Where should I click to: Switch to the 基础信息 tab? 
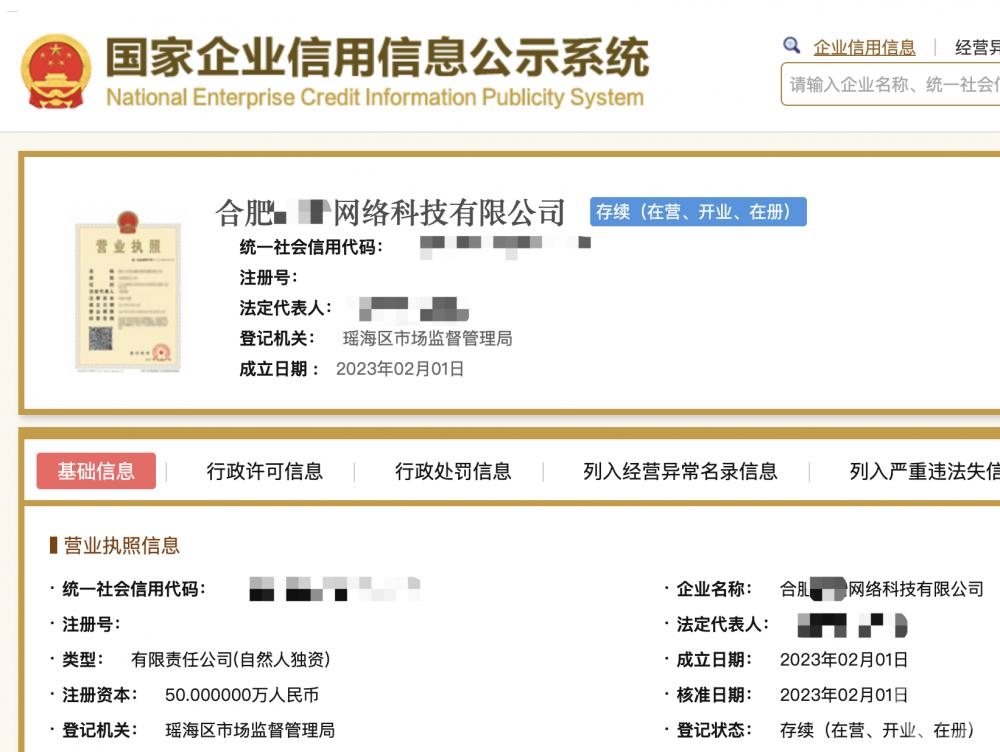96,471
